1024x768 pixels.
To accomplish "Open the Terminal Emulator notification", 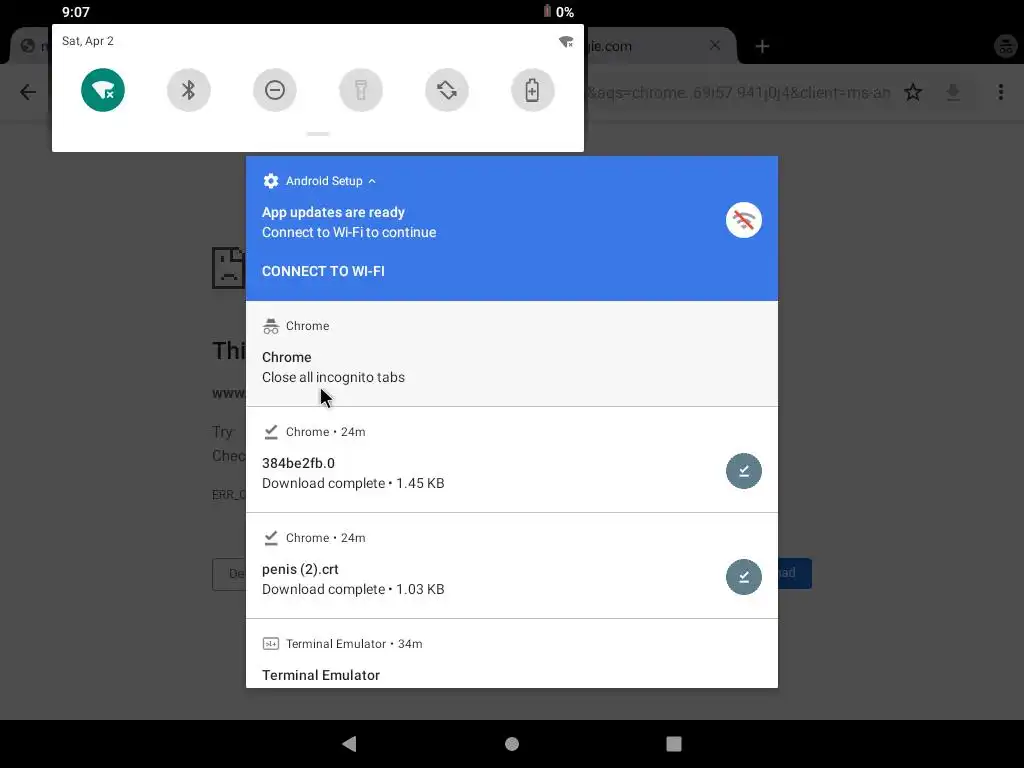I will (512, 654).
